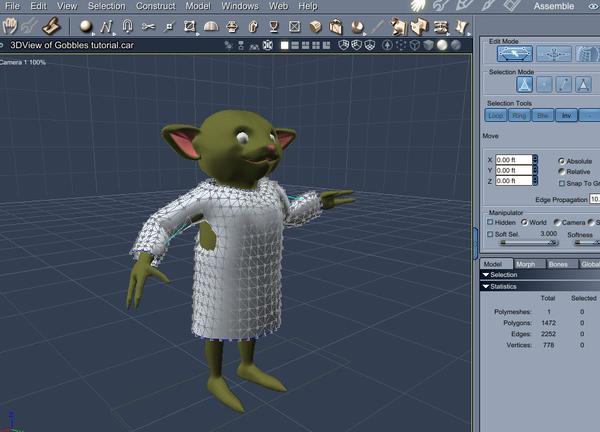Image resolution: width=600 pixels, height=432 pixels.
Task: Click the X value stepper arrows
Action: tap(535, 160)
